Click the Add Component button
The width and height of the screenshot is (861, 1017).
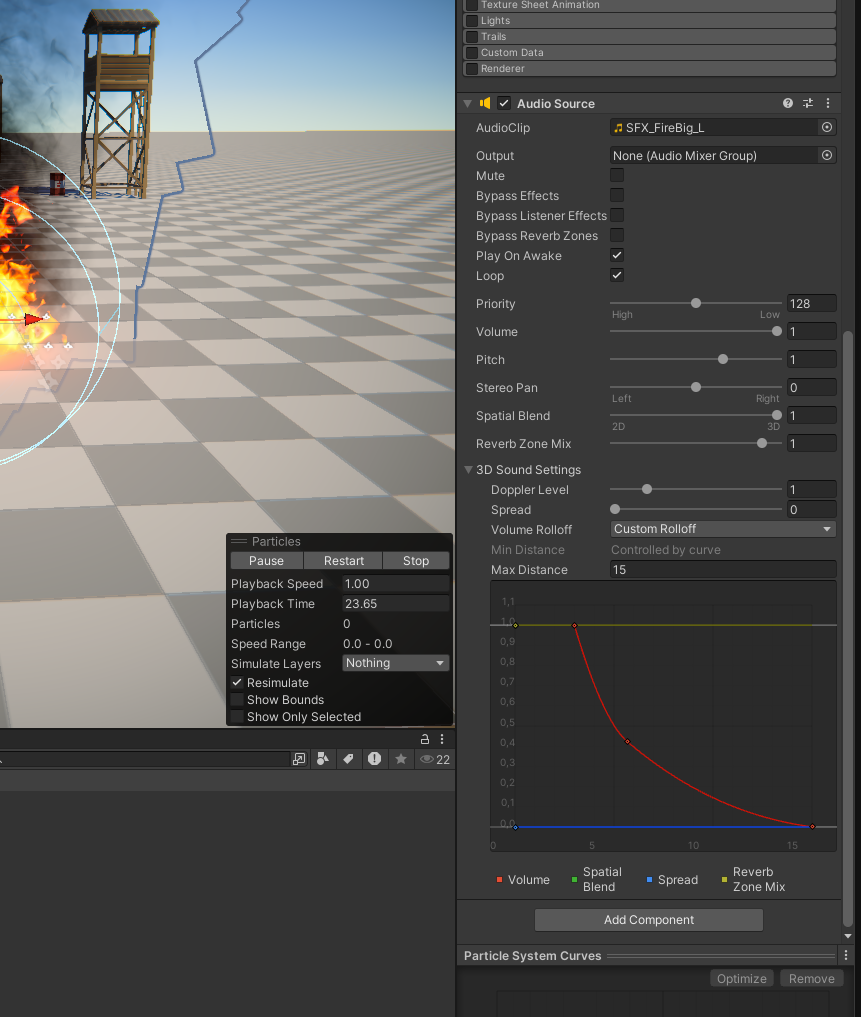point(649,920)
